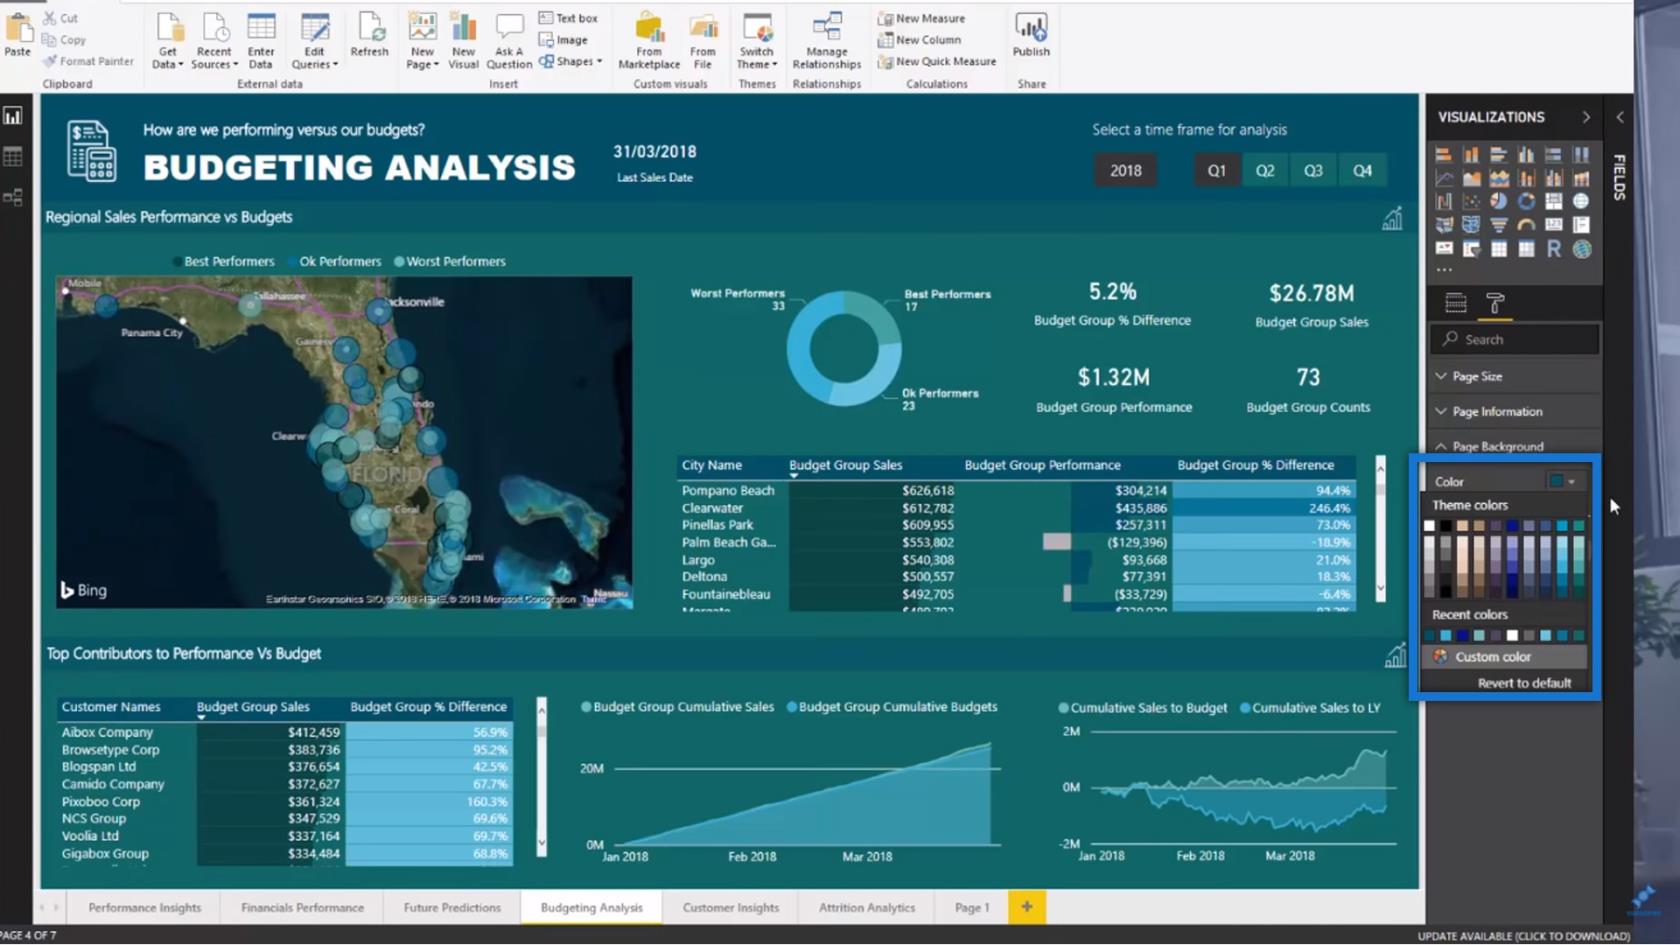Click Revert to default
The image size is (1680, 945).
tap(1524, 683)
